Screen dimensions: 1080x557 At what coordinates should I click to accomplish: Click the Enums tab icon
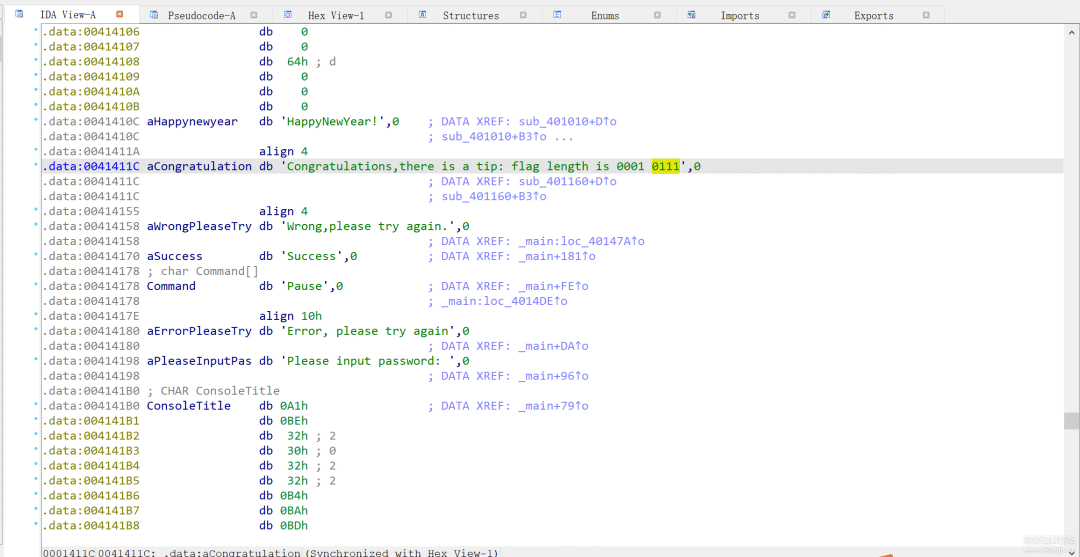click(558, 14)
